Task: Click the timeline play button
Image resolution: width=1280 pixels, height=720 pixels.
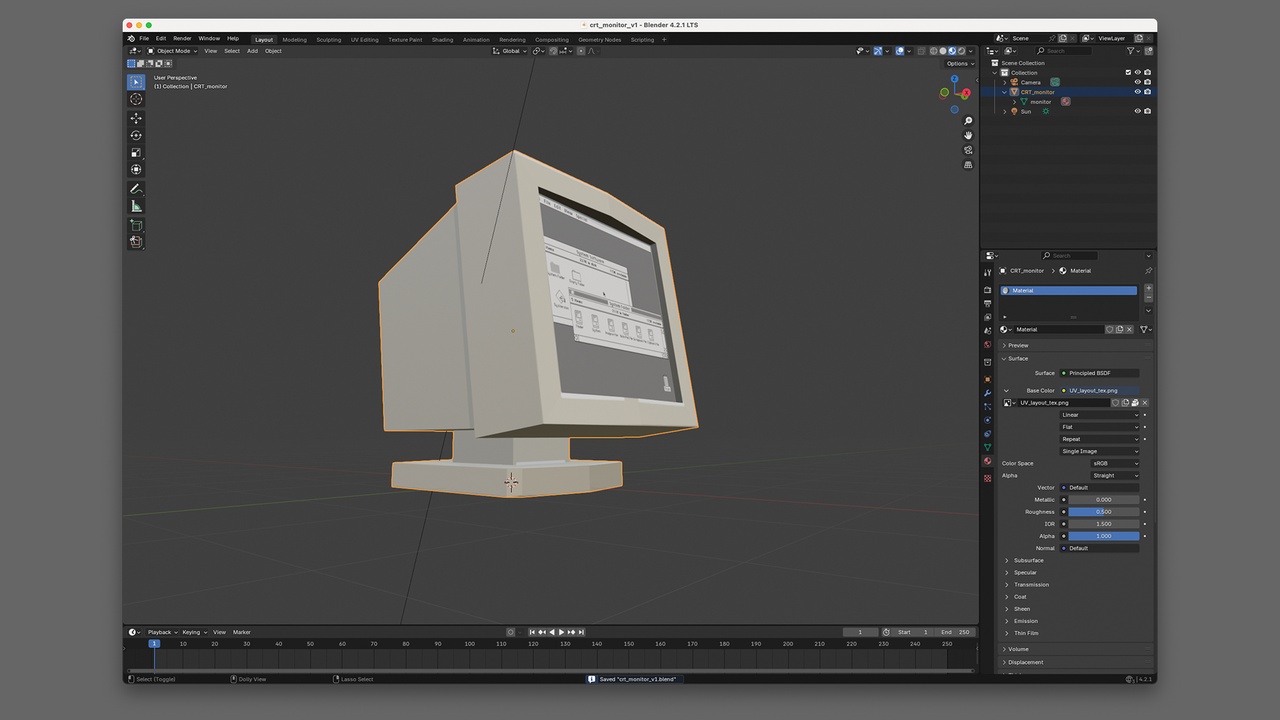Action: point(562,632)
